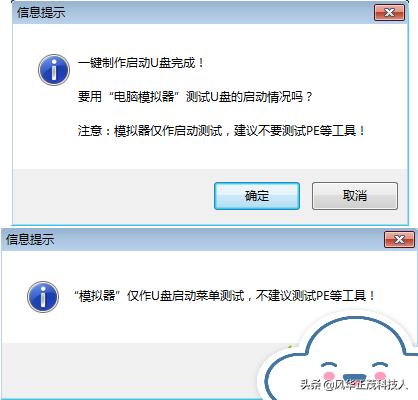Click the cloud mascot's left closed eye
The height and width of the screenshot is (400, 418).
329,365
